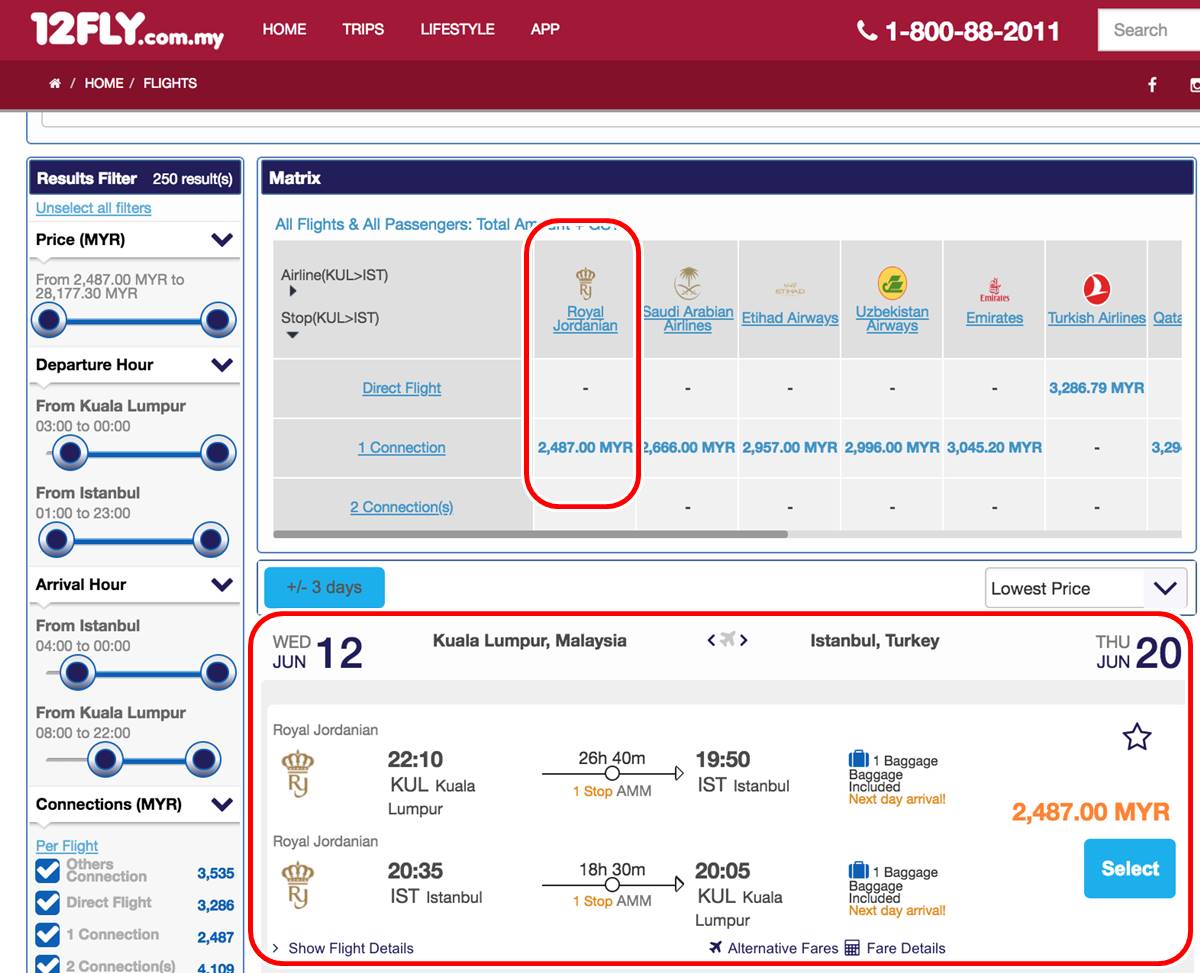Click into the Search input field

point(1149,30)
